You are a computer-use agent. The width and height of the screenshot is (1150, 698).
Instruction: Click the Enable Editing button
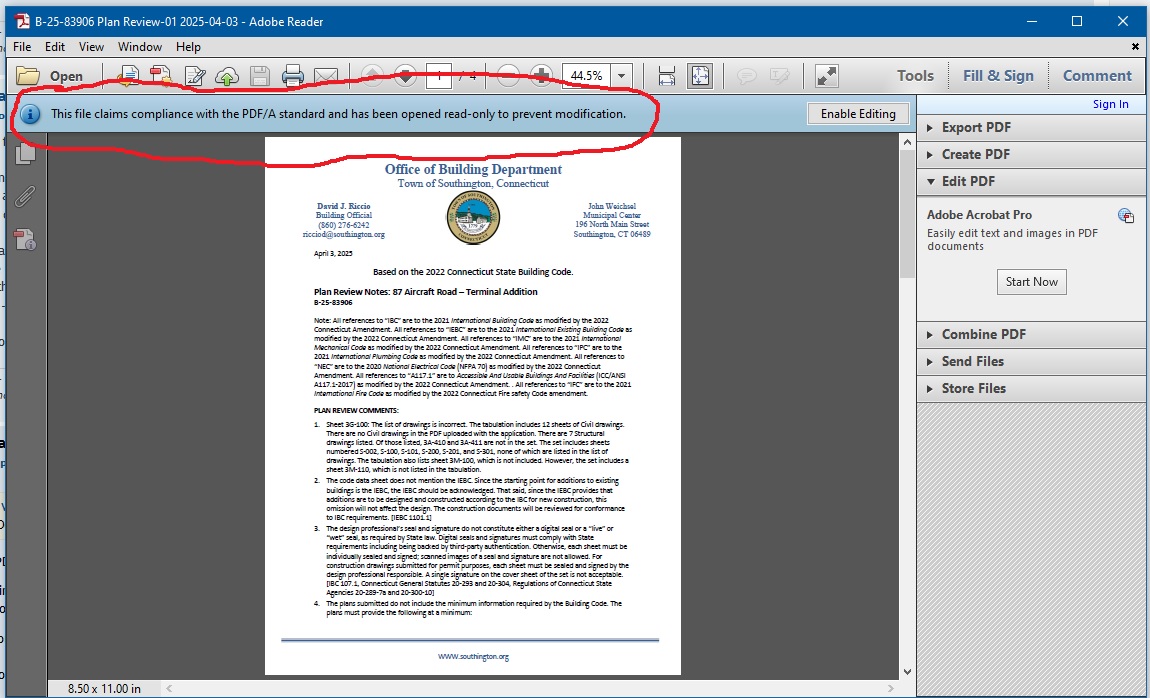click(x=857, y=114)
